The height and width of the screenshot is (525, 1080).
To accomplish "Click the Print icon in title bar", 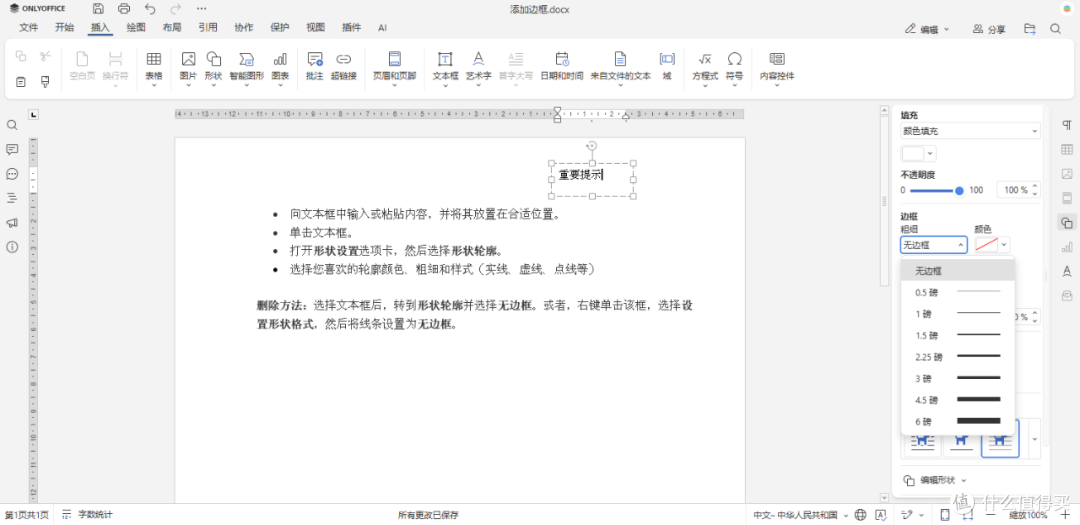I will [x=124, y=9].
